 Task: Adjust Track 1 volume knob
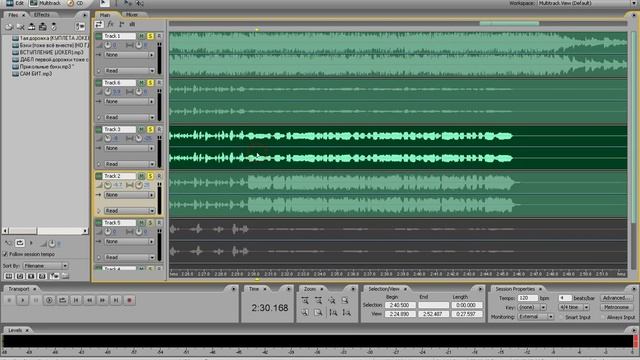[108, 45]
